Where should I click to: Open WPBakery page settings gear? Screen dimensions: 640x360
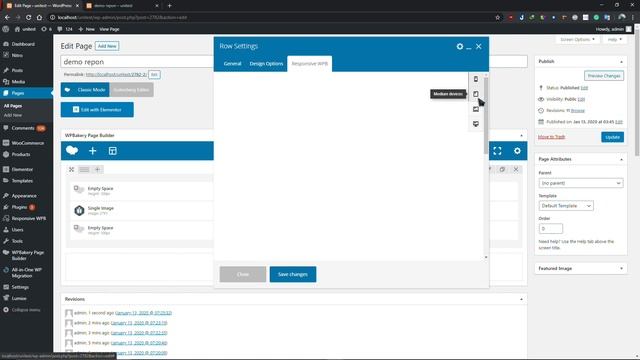[x=517, y=151]
